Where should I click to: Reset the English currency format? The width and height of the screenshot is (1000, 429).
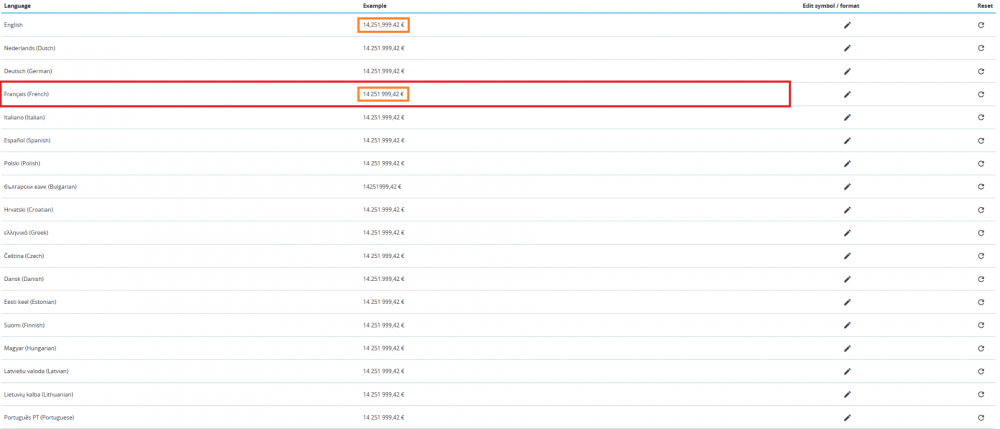tap(981, 25)
